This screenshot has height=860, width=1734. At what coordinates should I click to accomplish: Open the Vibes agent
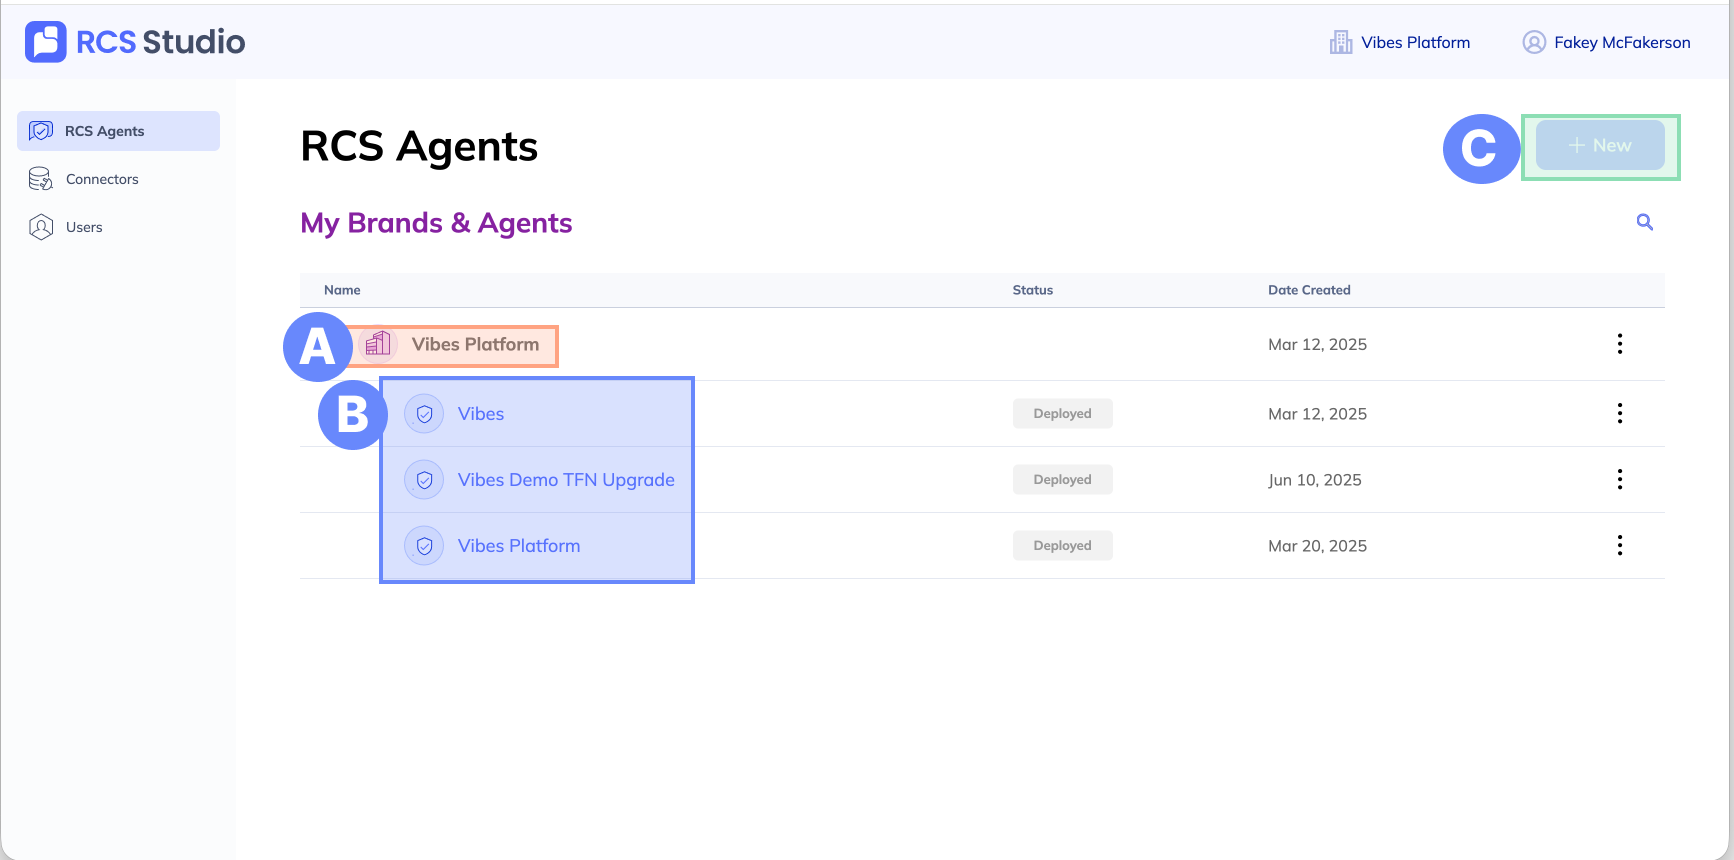click(x=481, y=414)
